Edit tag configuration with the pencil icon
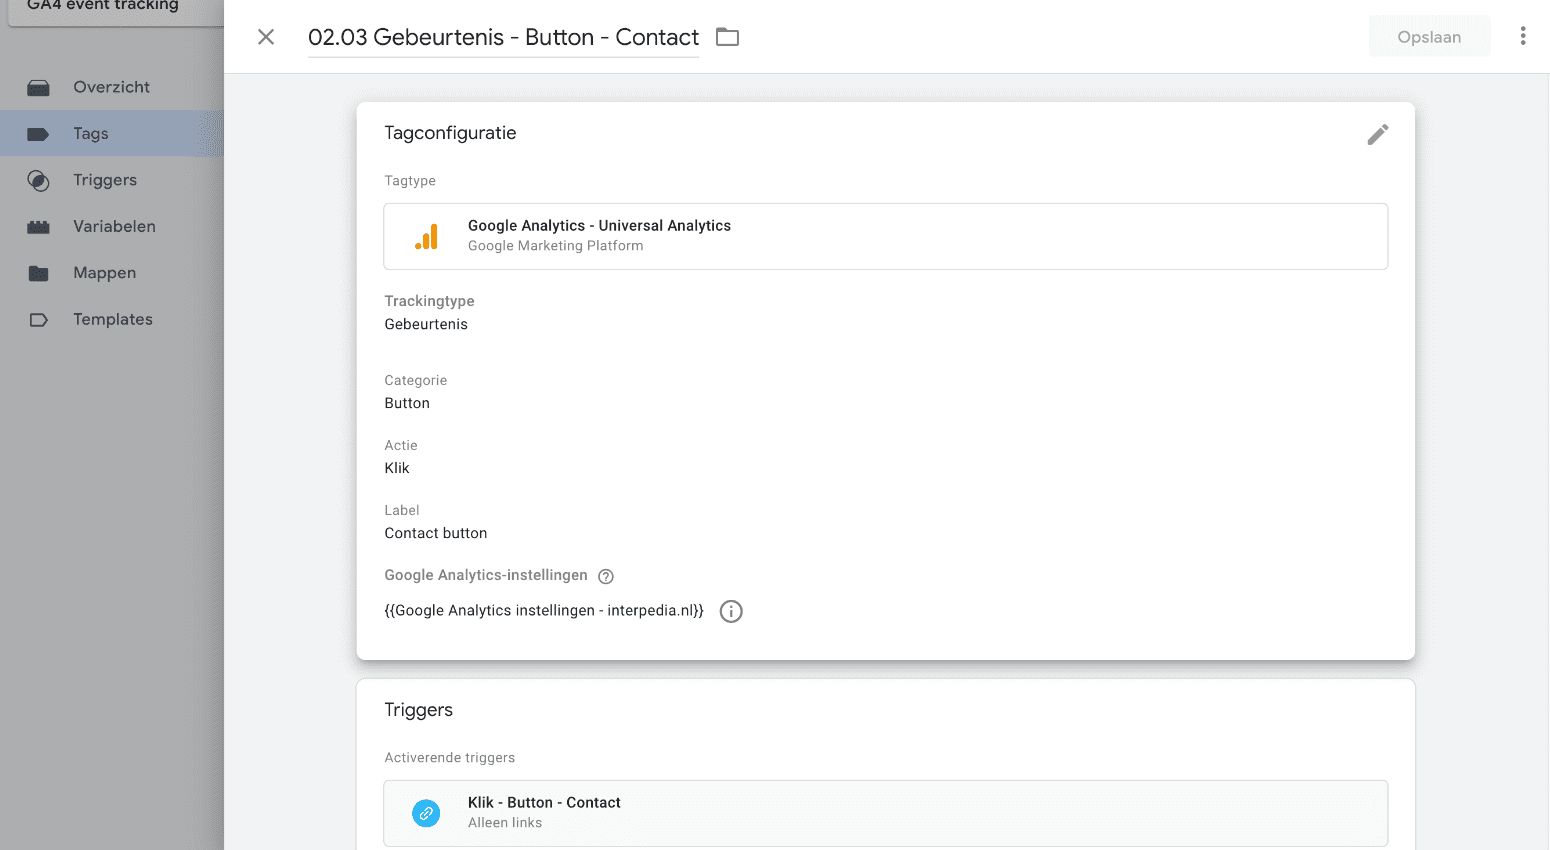Viewport: 1550px width, 850px height. click(1378, 134)
